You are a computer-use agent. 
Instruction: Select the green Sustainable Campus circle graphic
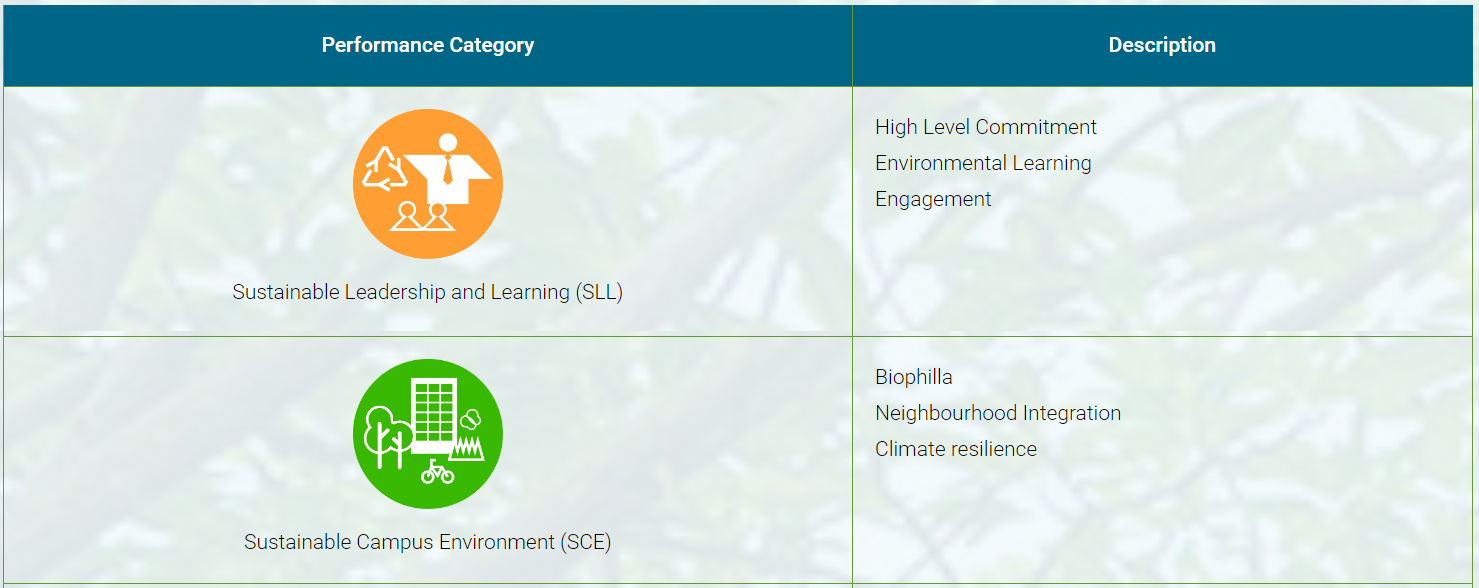[428, 434]
